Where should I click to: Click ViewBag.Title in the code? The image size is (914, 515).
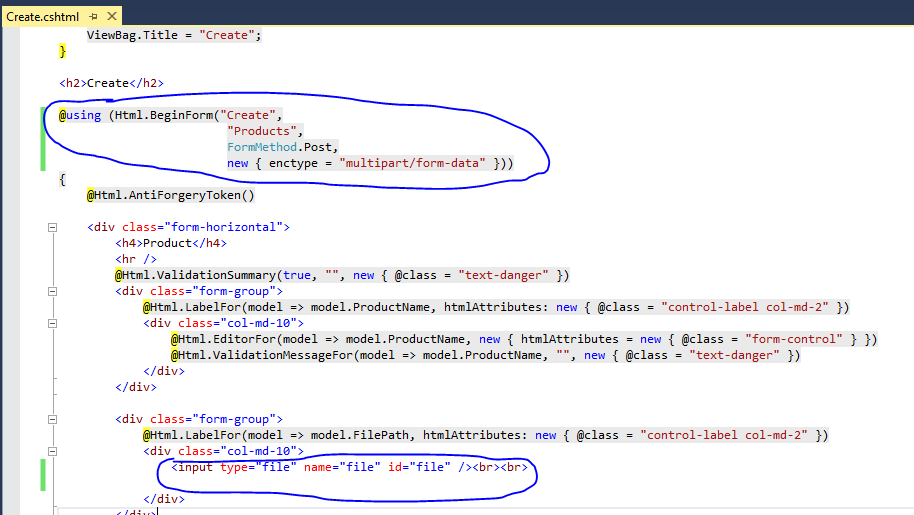[132, 35]
